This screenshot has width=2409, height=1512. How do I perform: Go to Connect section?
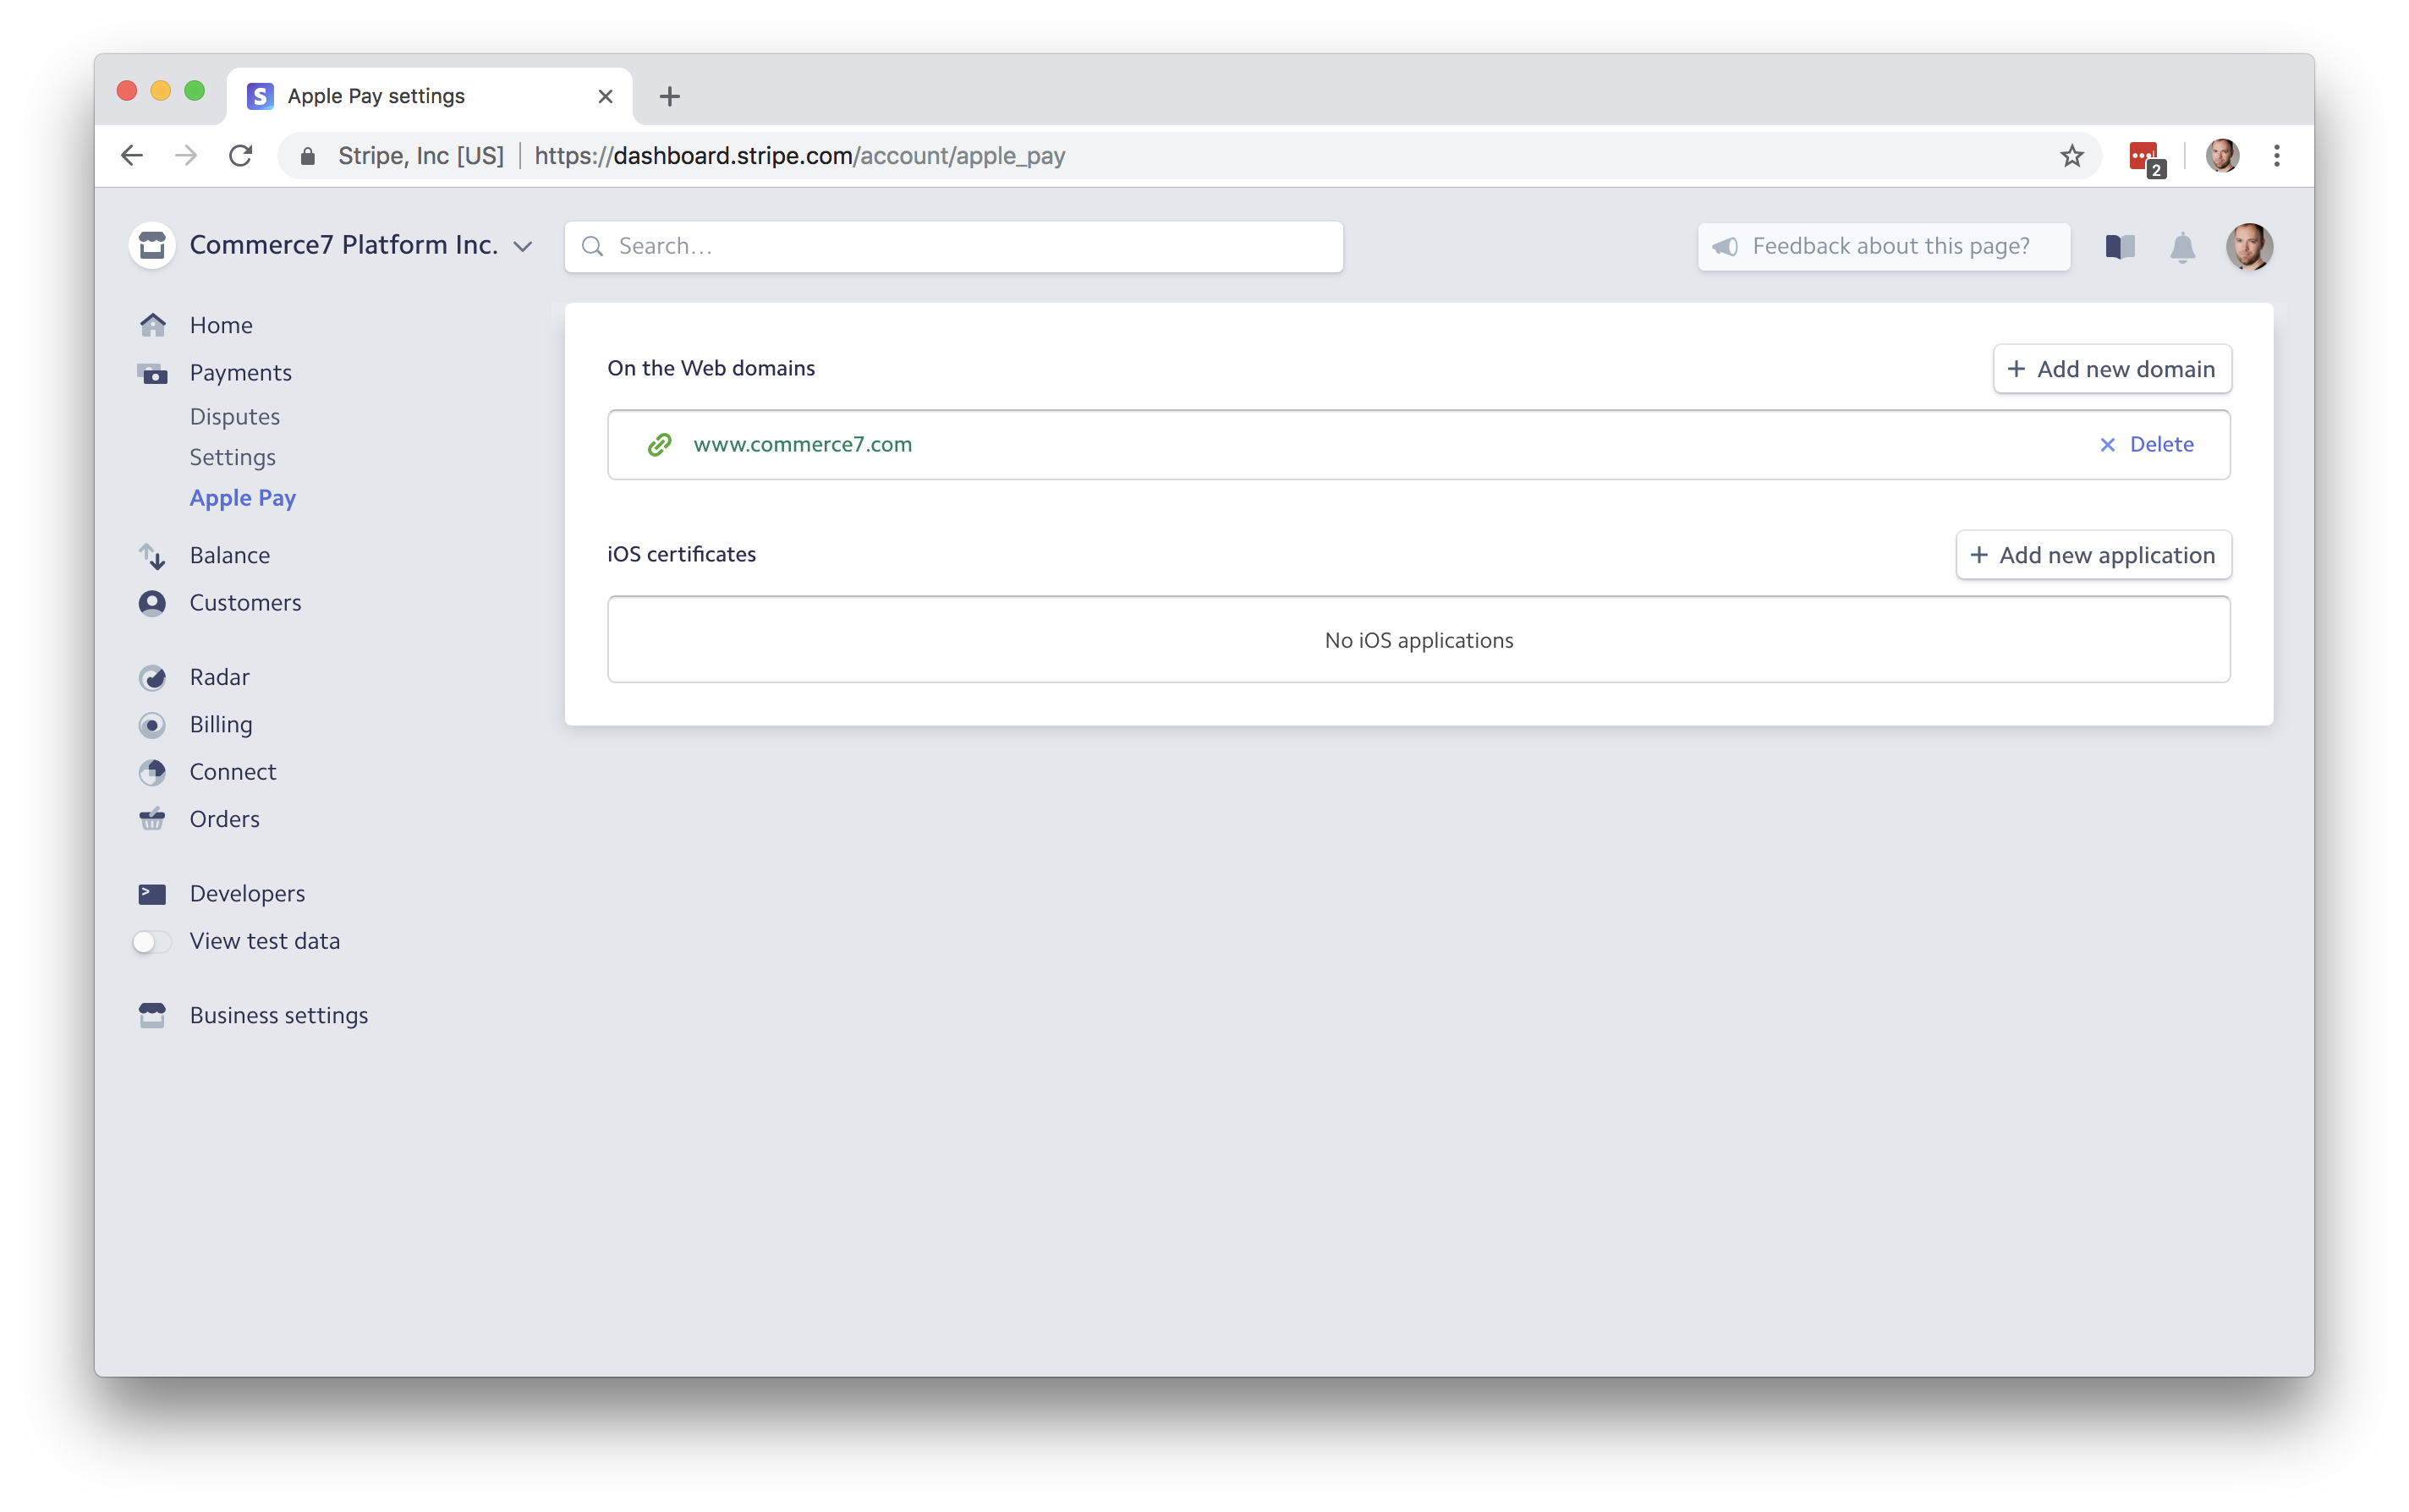(x=233, y=772)
